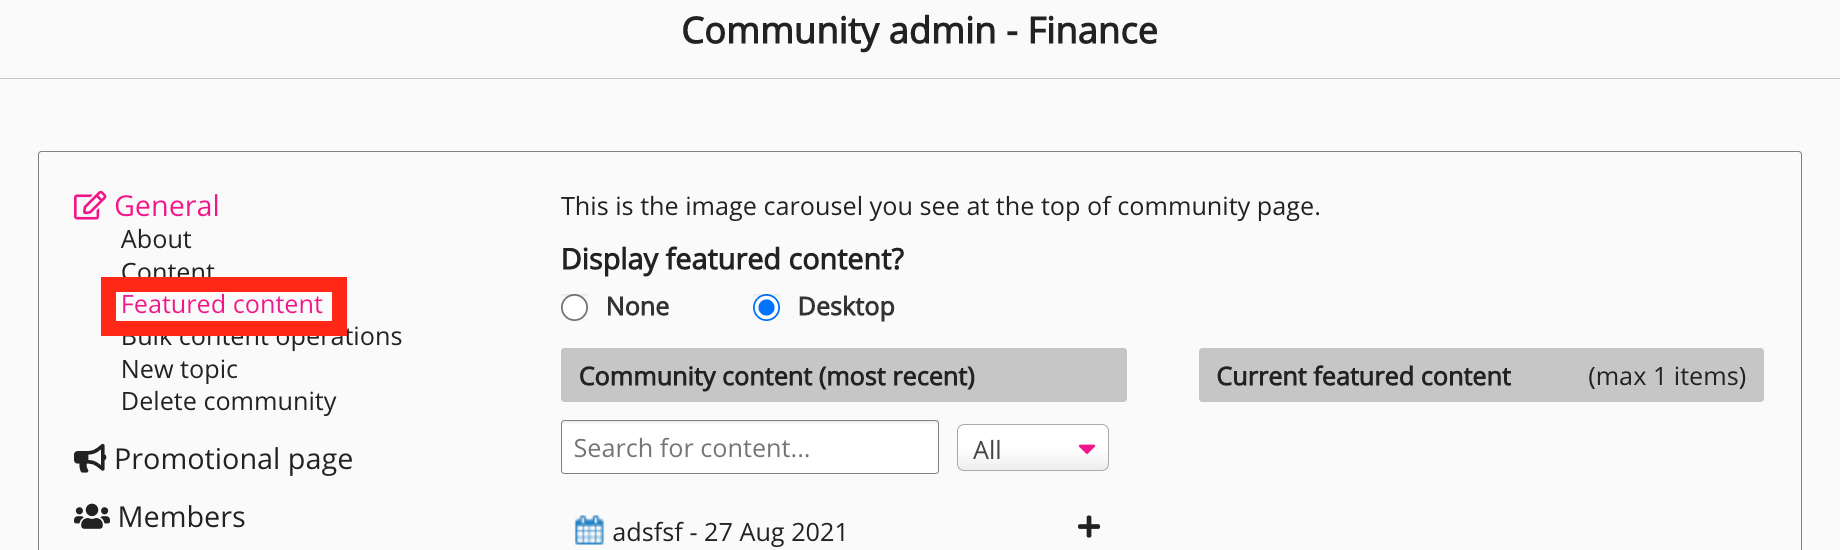Click the Members group icon
This screenshot has height=550, width=1840.
[x=91, y=517]
